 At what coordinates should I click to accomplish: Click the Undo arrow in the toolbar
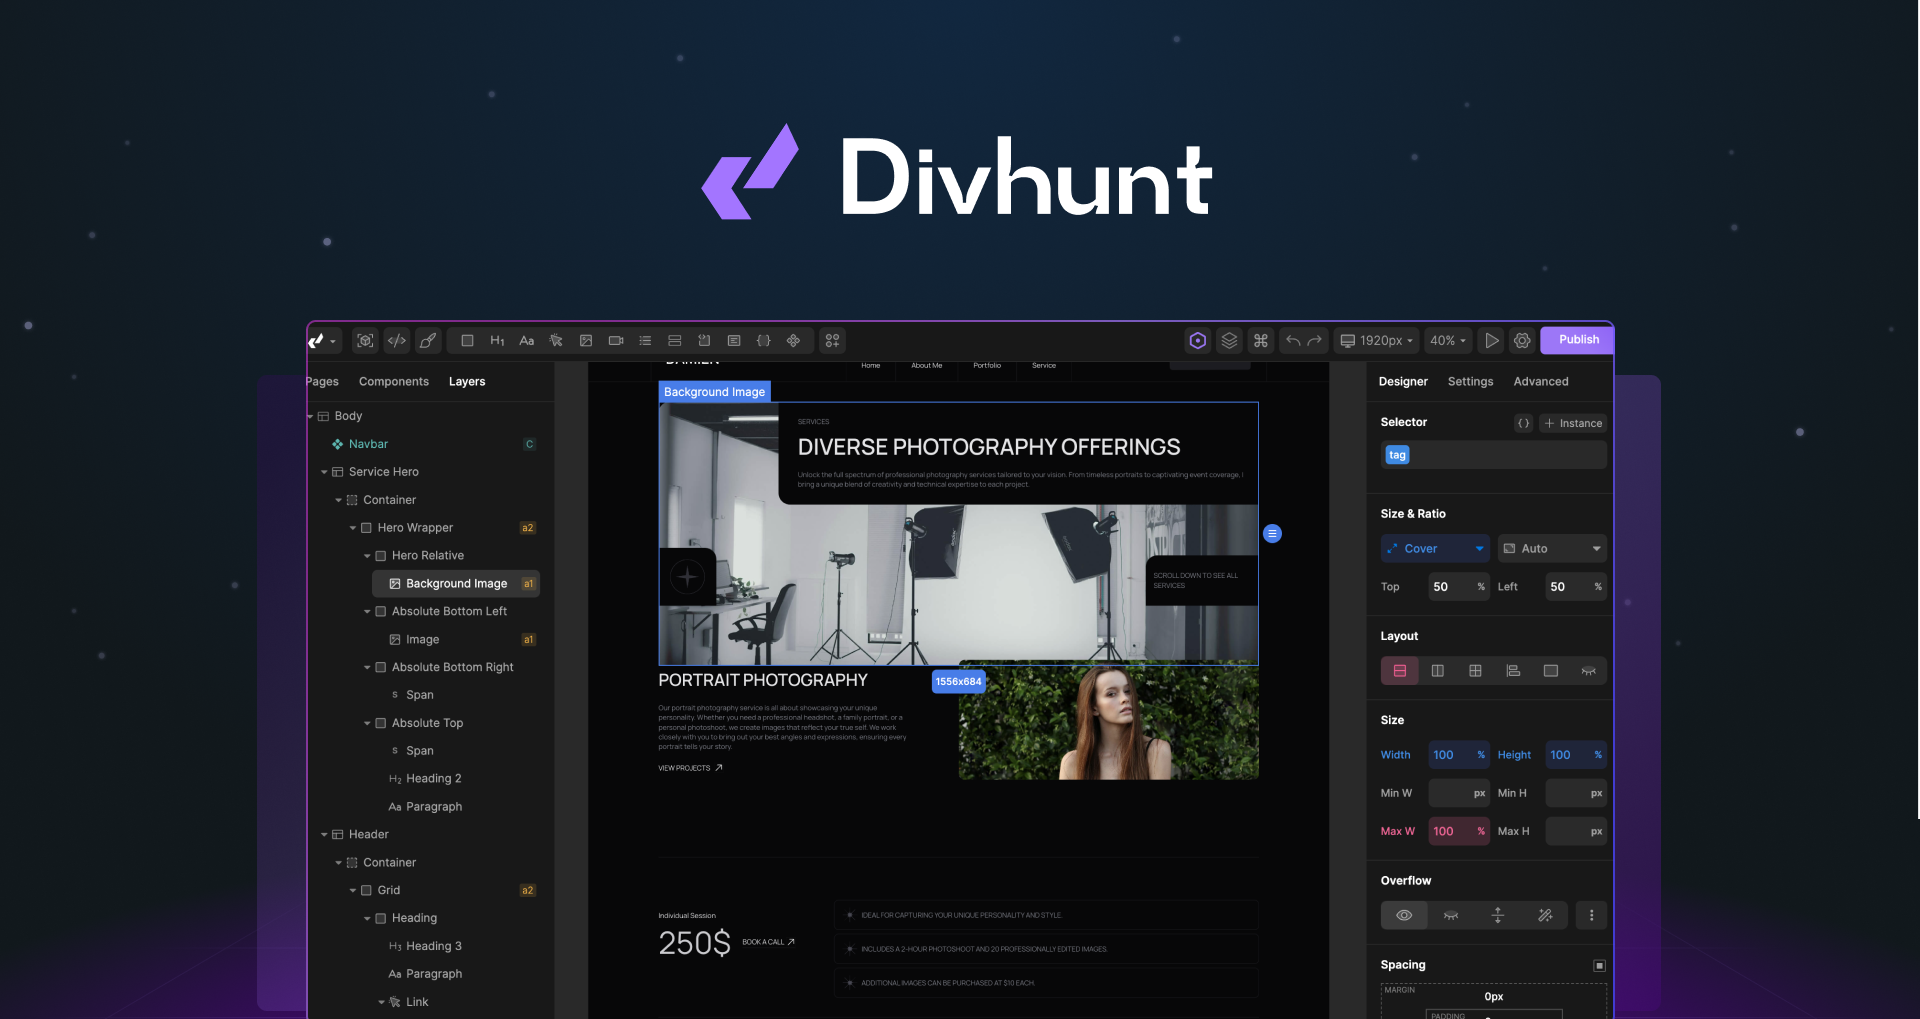(1291, 340)
